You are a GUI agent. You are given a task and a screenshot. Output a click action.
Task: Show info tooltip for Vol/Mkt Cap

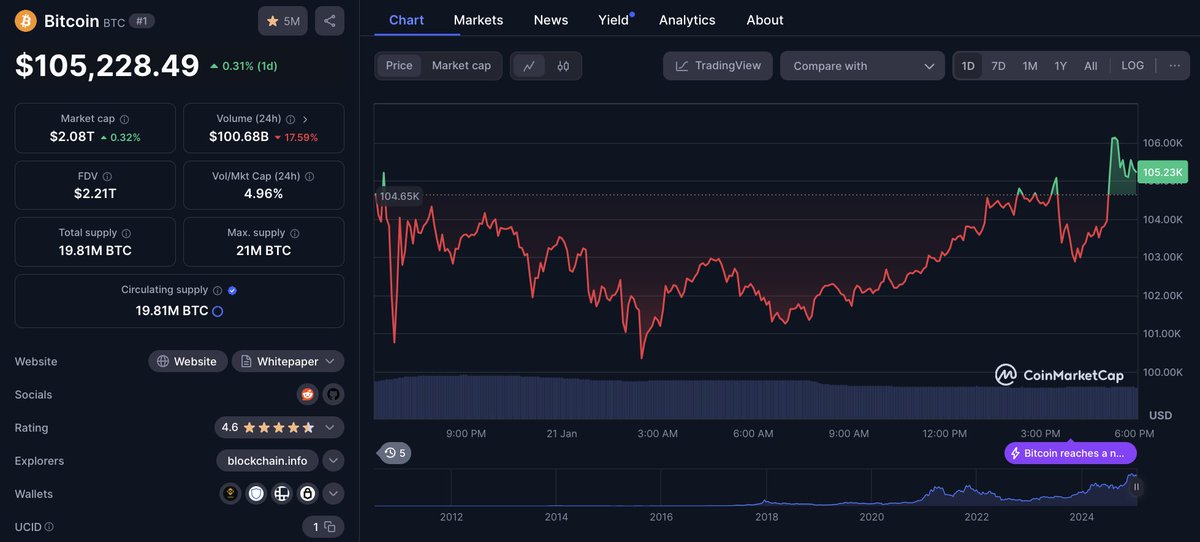tap(309, 176)
